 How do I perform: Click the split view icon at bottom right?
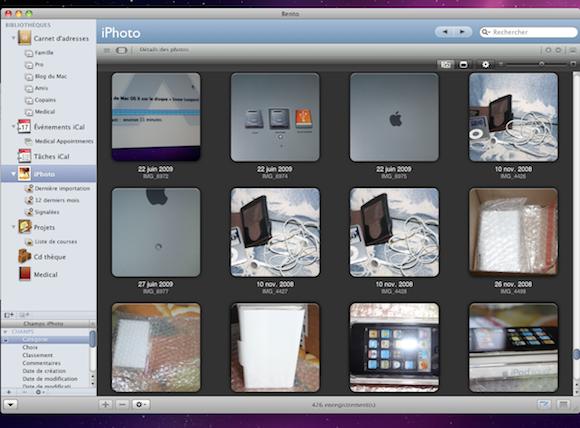(563, 404)
